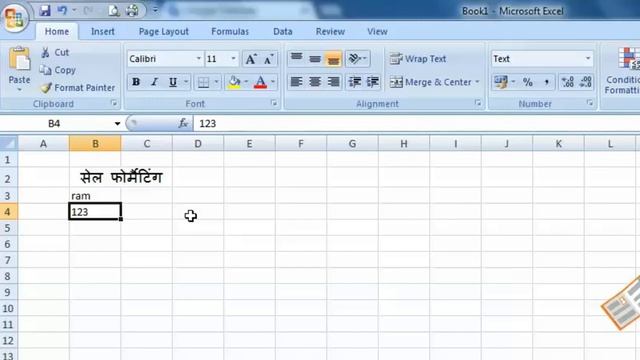
Task: Open the font size 11 dropdown
Action: tap(233, 59)
